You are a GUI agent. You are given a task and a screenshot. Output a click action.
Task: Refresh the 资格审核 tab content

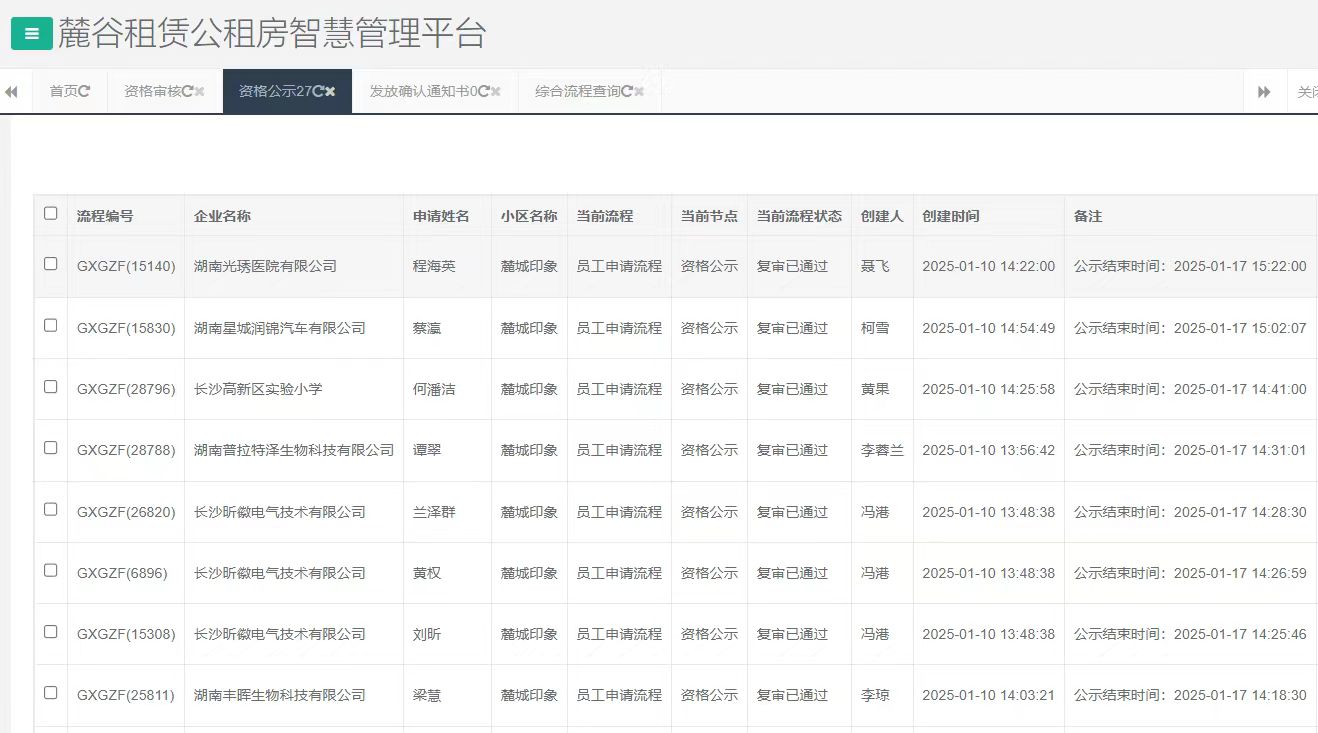pos(186,90)
